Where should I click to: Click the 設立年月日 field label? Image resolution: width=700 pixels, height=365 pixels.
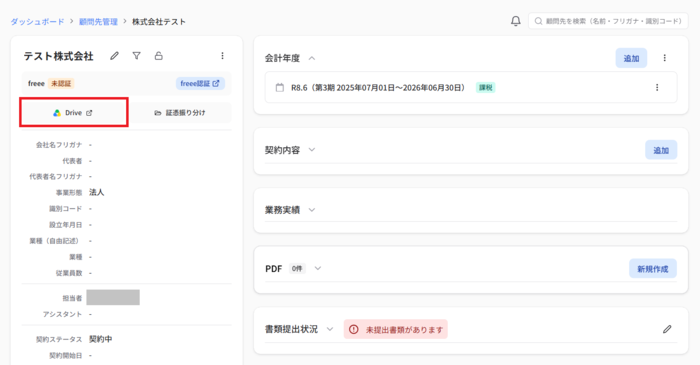[x=66, y=225]
